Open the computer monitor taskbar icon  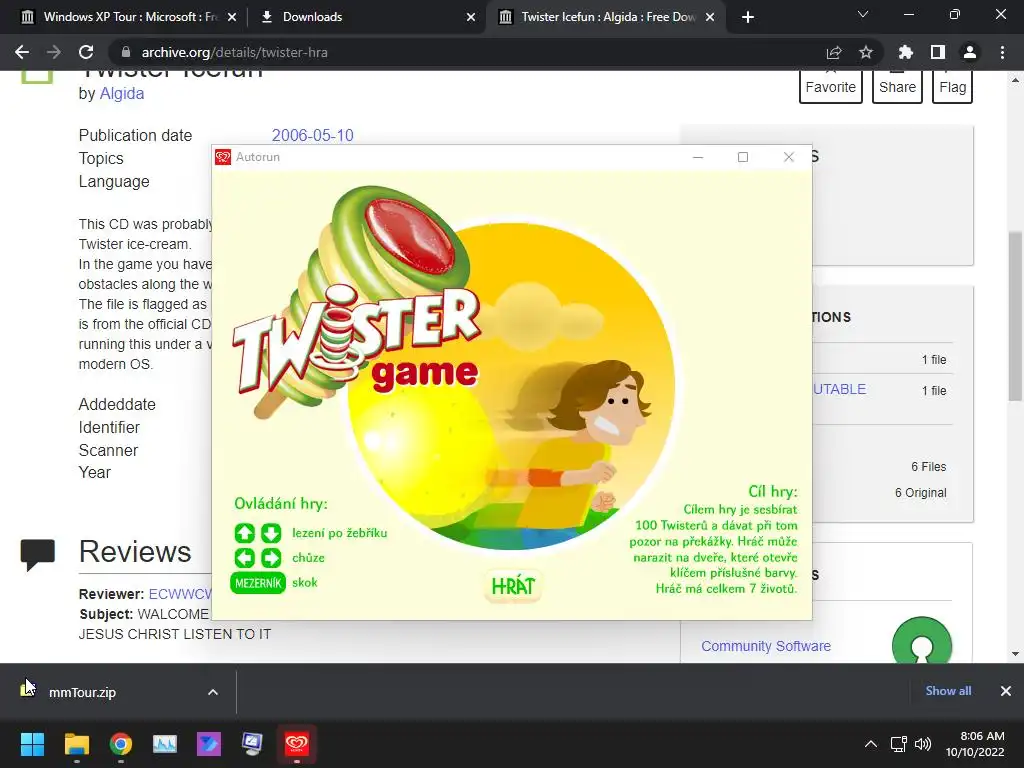pos(252,744)
